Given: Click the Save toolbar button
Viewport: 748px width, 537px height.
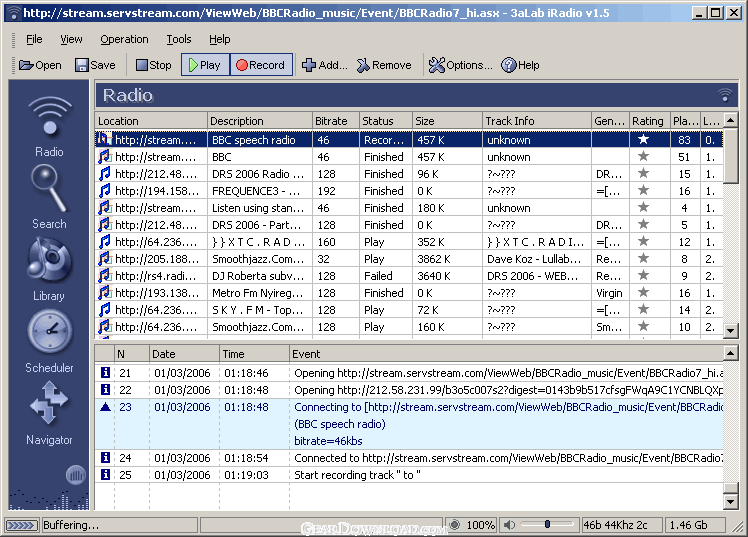Looking at the screenshot, I should (x=95, y=65).
